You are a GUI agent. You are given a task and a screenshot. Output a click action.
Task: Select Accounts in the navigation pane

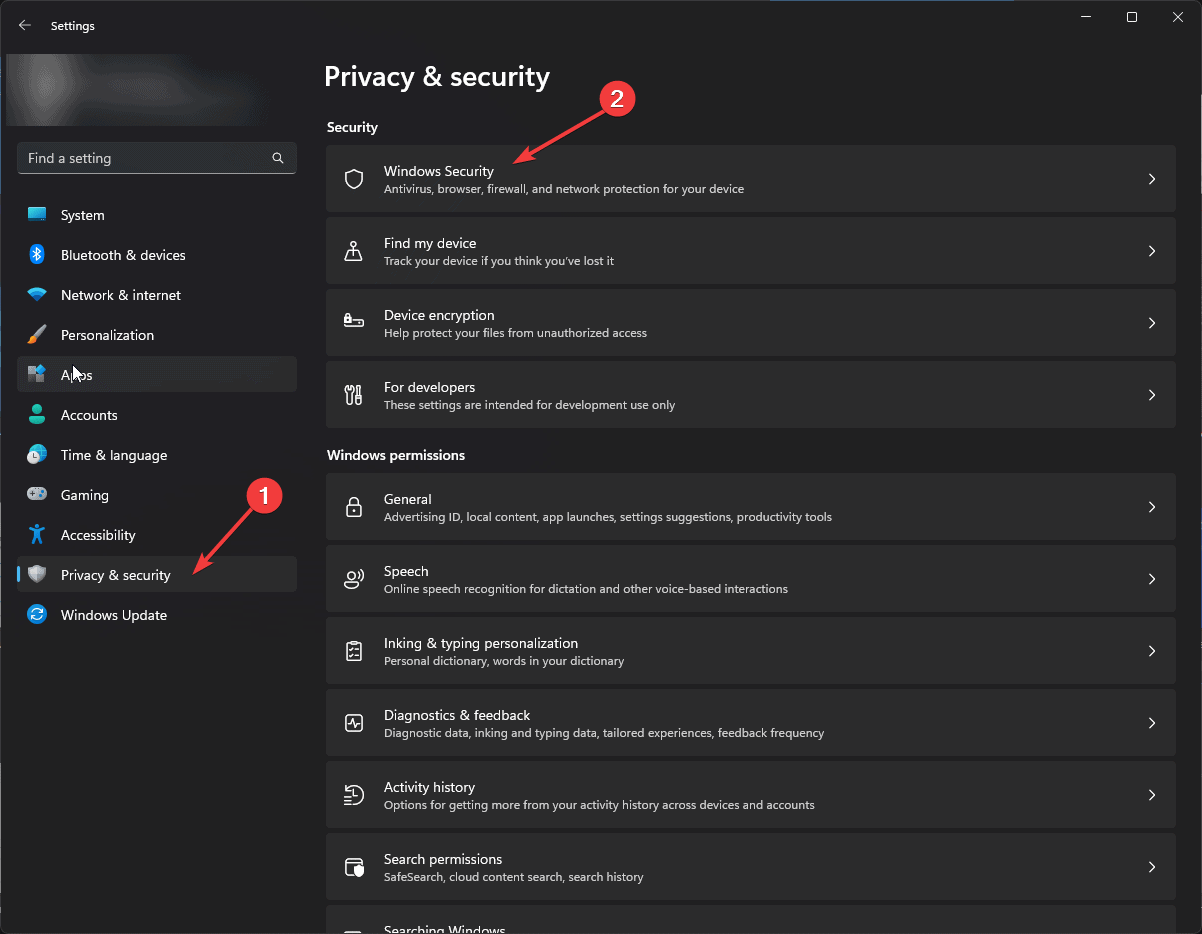pos(89,414)
